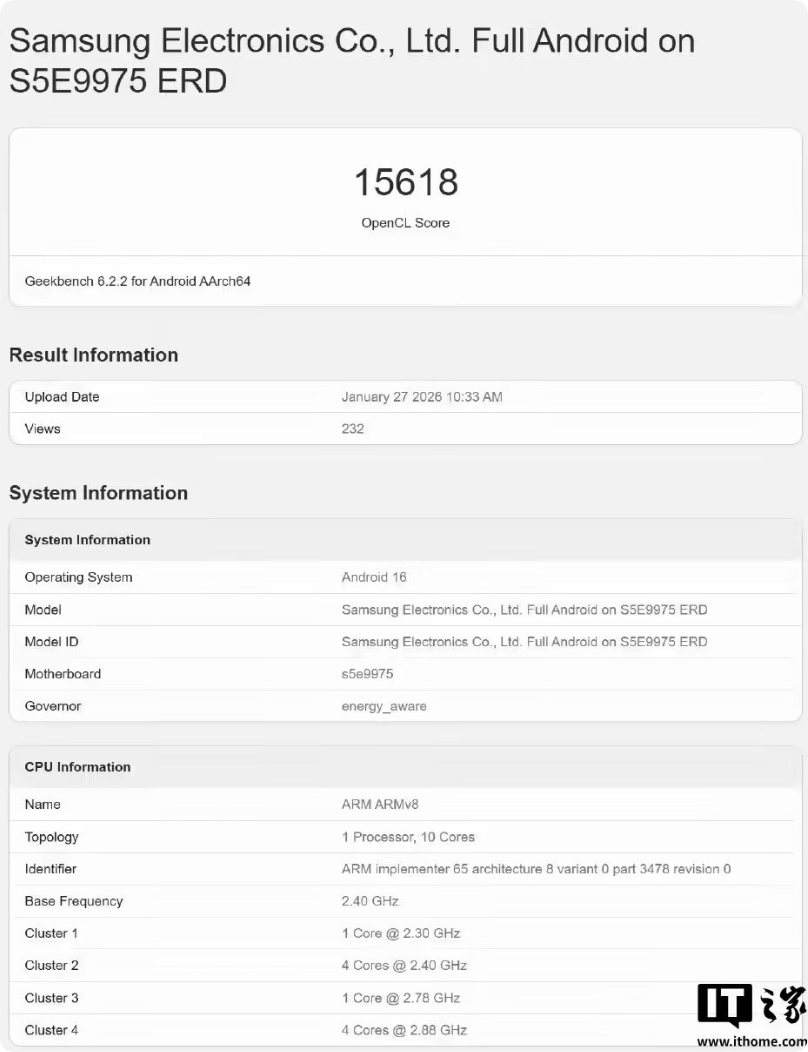The image size is (808, 1052).
Task: Click the Base Frequency label
Action: coord(74,901)
